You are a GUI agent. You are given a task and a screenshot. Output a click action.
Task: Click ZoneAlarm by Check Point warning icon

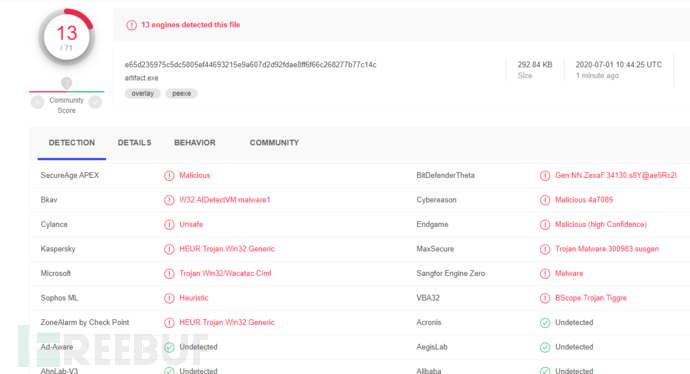tap(169, 323)
